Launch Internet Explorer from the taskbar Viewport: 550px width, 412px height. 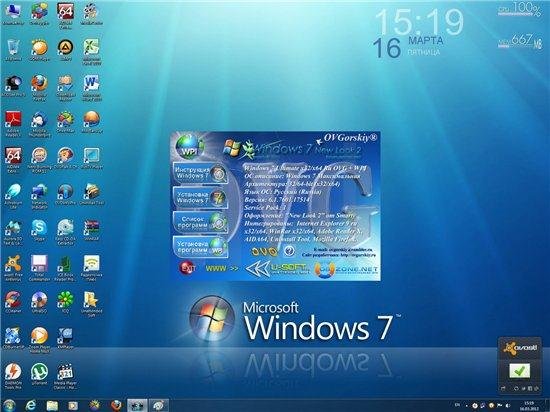click(31, 406)
